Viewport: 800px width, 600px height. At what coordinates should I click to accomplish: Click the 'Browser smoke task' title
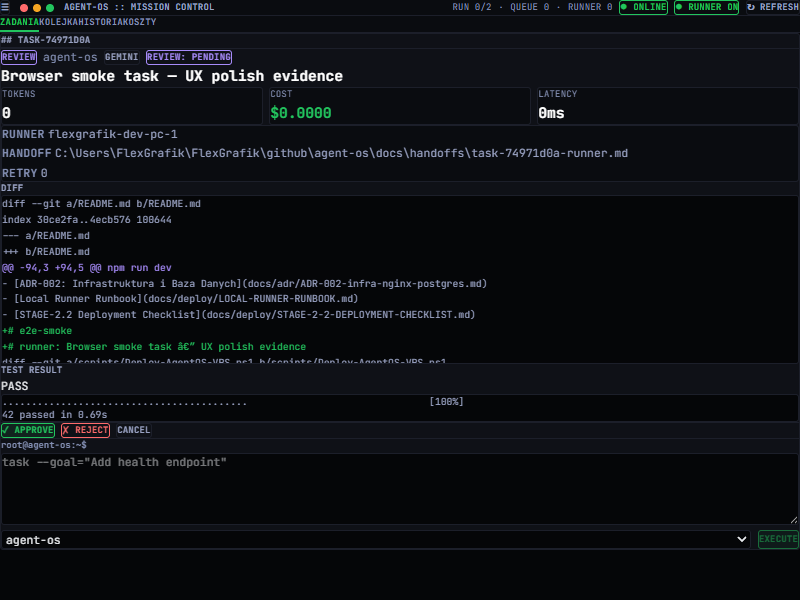172,76
